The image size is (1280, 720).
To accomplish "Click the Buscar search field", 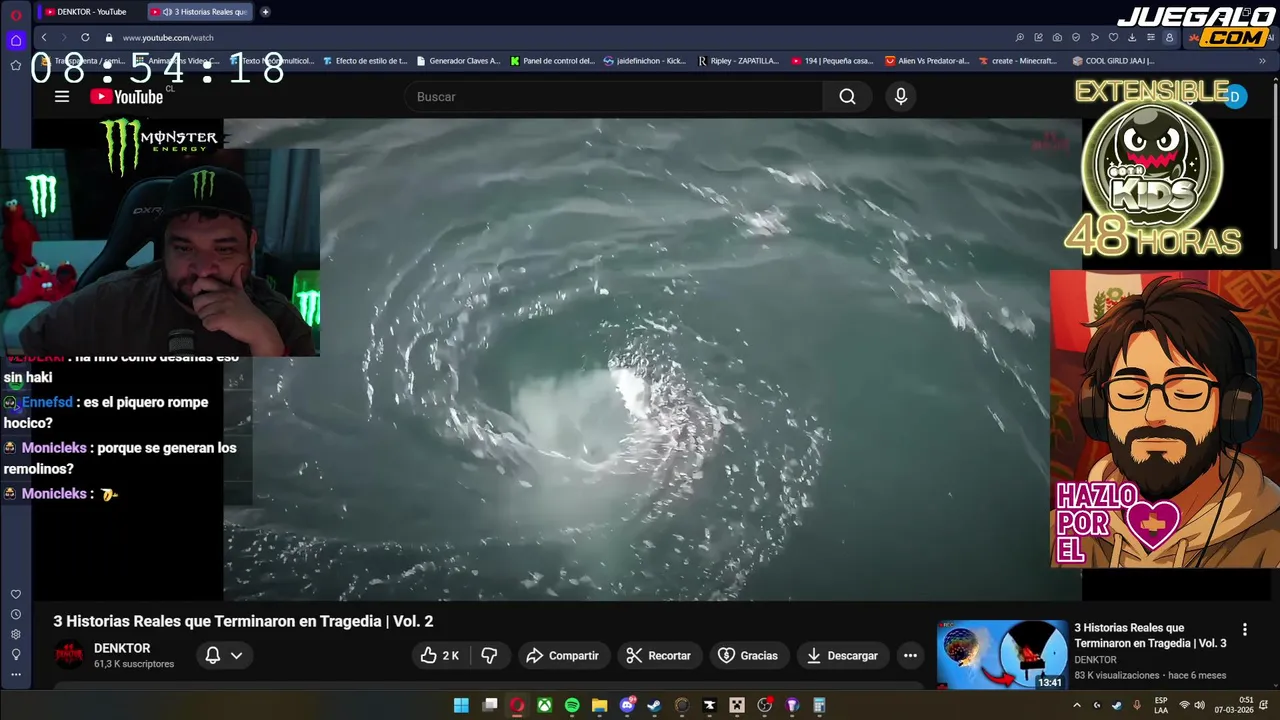I will [614, 97].
